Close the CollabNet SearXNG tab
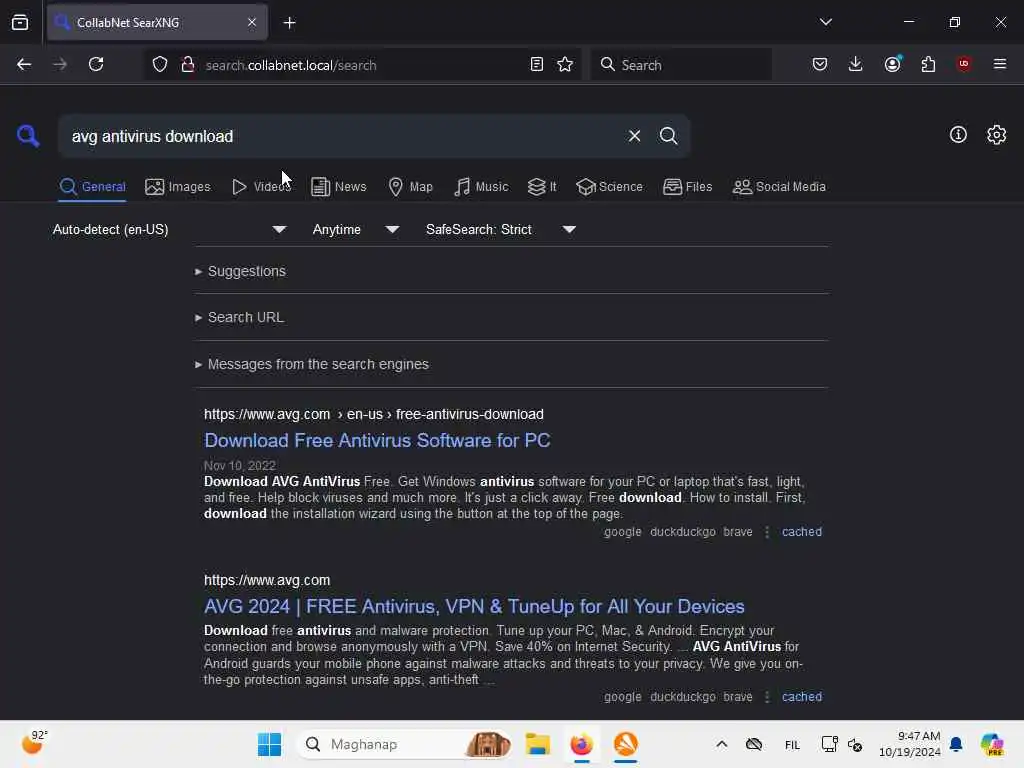 point(252,22)
